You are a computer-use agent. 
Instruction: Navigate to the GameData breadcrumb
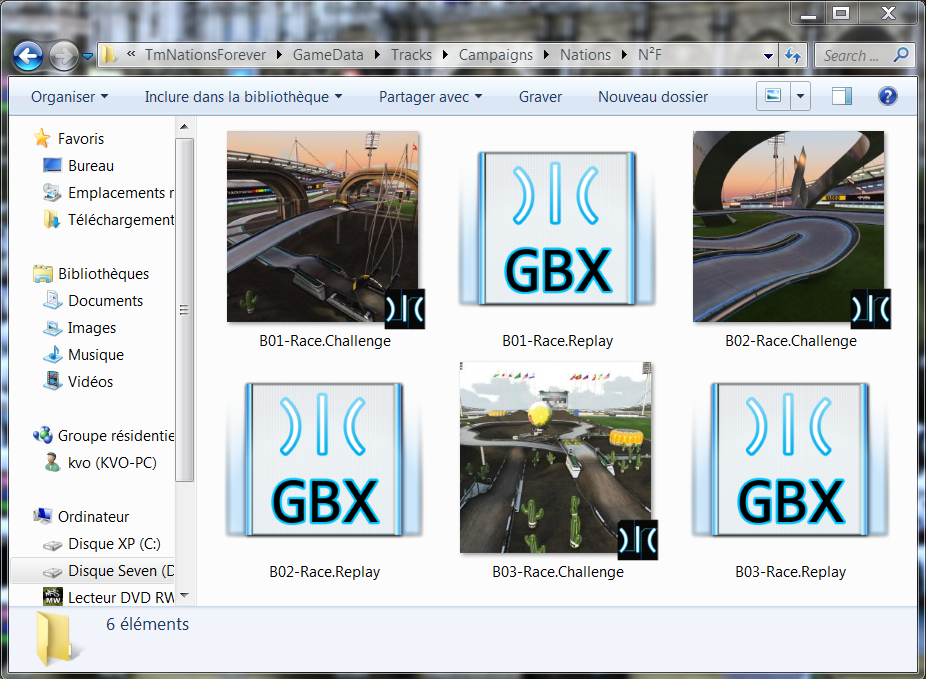[328, 55]
